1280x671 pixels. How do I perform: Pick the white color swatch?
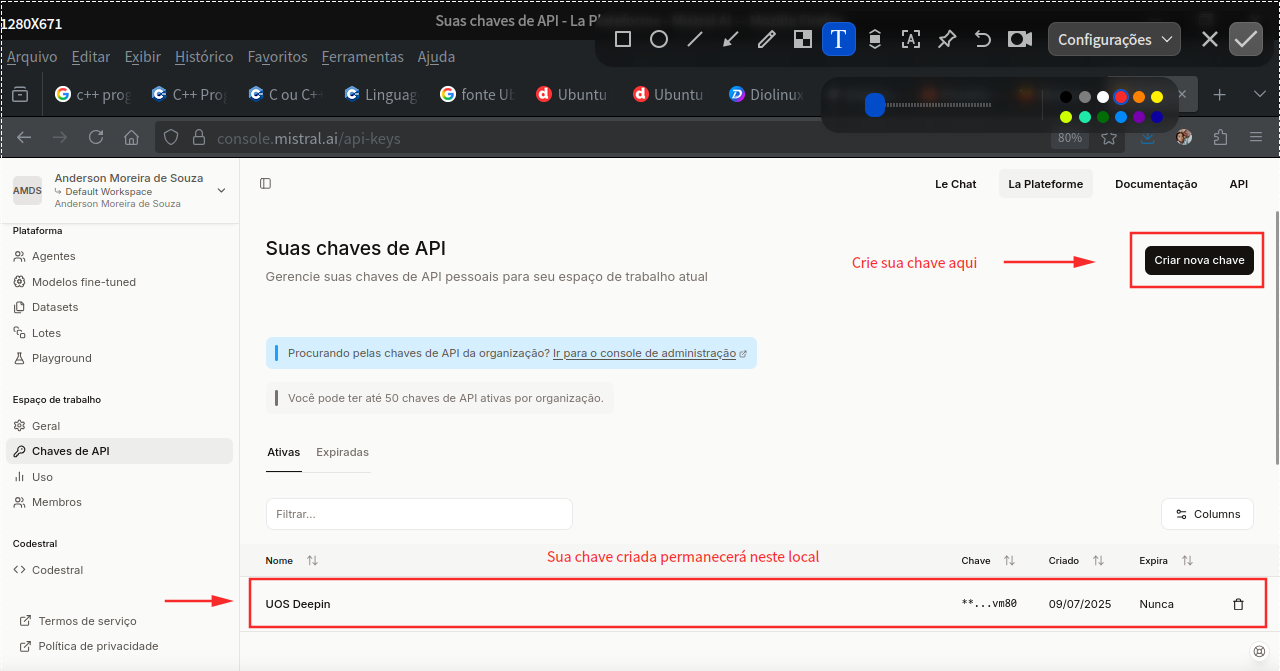tap(1103, 97)
